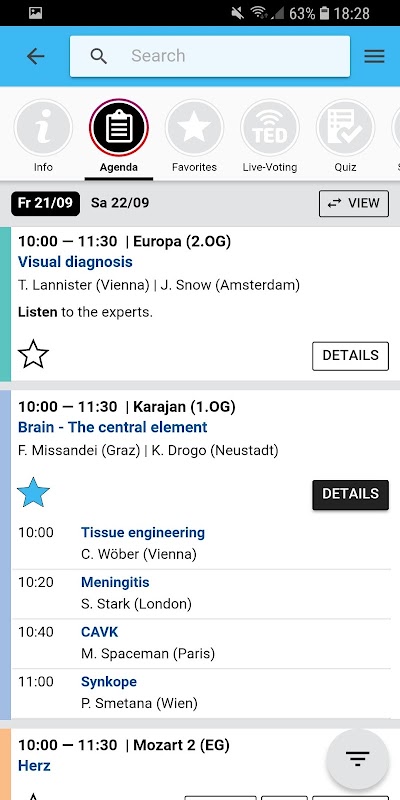This screenshot has height=800, width=400.
Task: Open DETAILS for Brain session
Action: click(351, 494)
